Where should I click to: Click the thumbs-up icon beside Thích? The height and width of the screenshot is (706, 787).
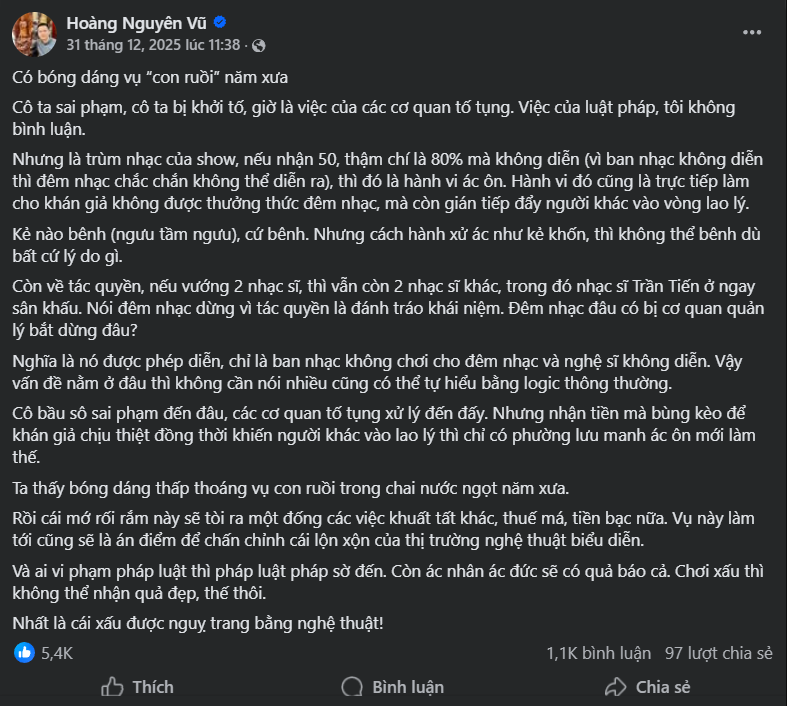[x=113, y=687]
